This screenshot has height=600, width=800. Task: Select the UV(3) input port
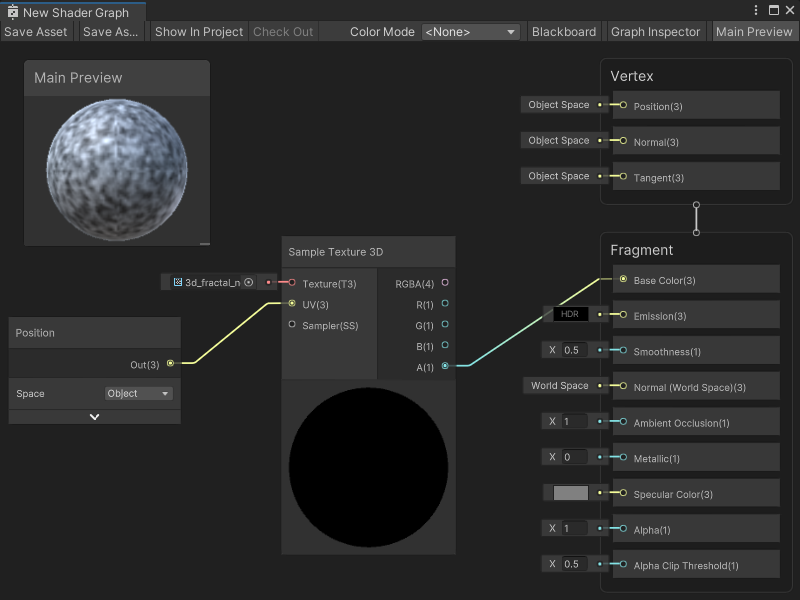coord(292,303)
